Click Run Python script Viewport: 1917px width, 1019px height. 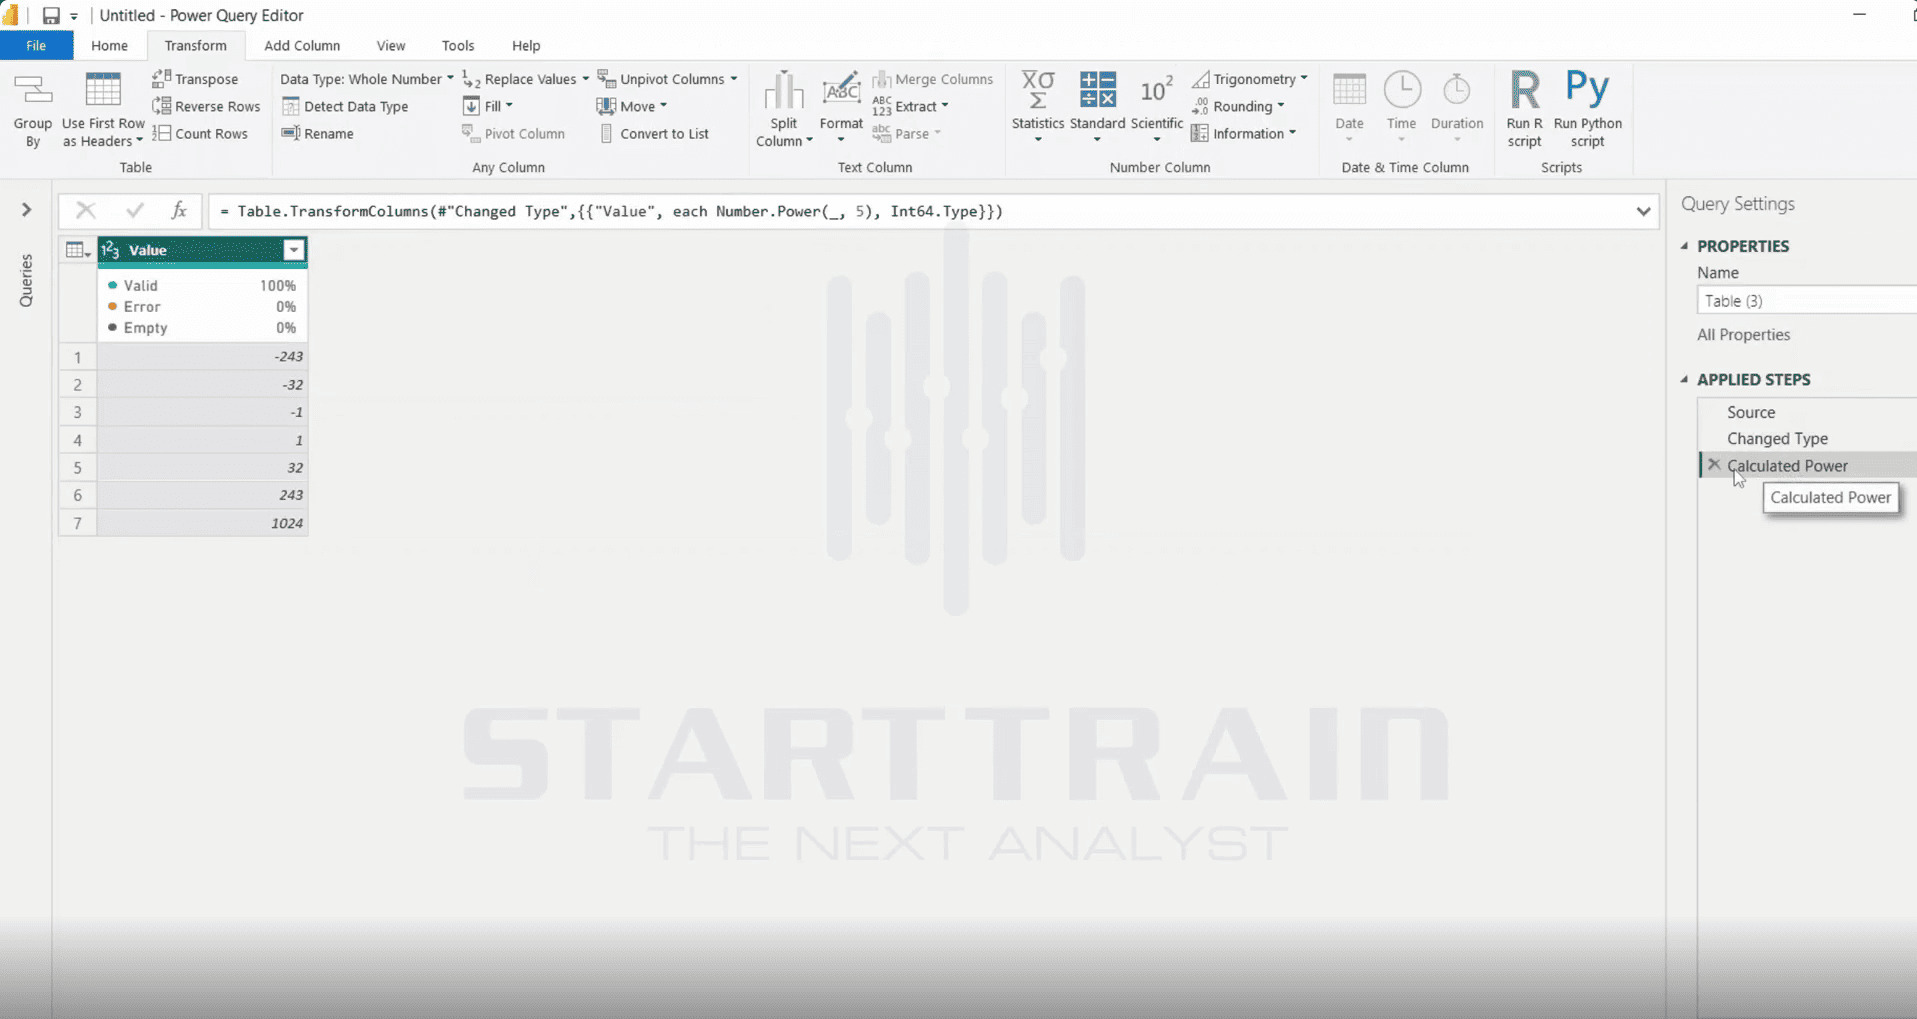pyautogui.click(x=1587, y=110)
